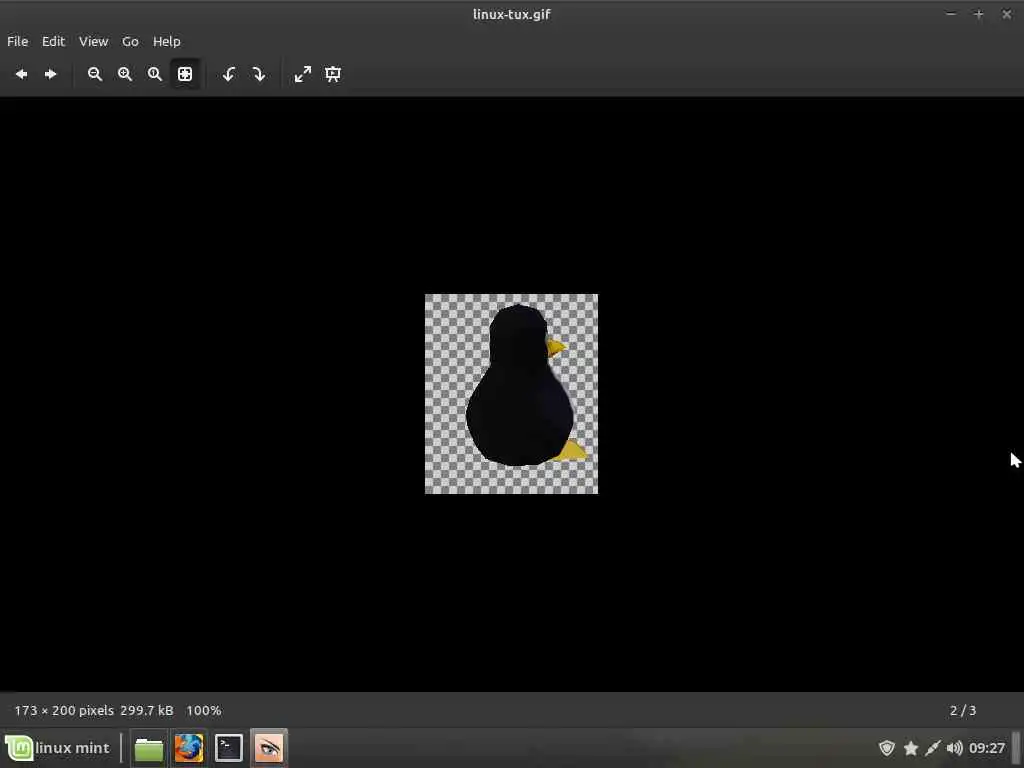Go to the previous image arrow

[x=22, y=74]
